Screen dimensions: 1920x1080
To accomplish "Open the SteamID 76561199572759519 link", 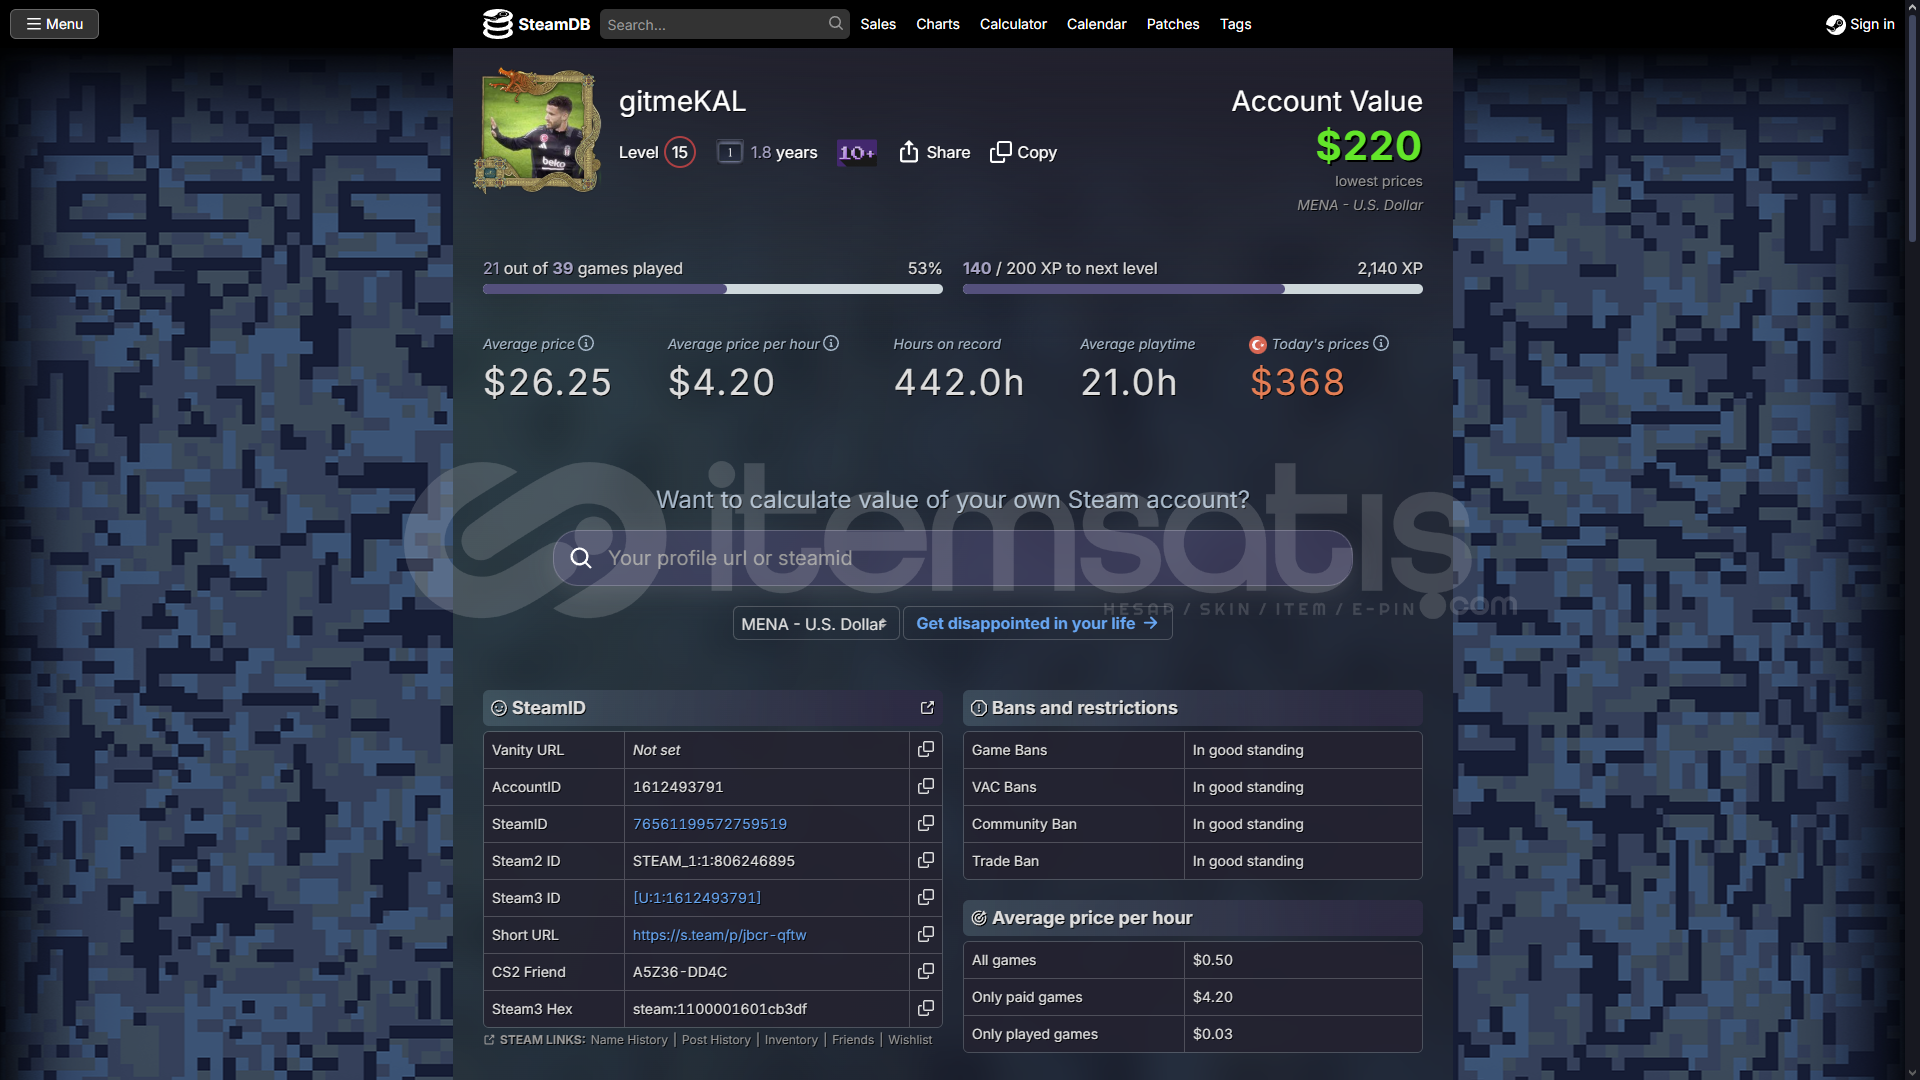I will [x=710, y=824].
